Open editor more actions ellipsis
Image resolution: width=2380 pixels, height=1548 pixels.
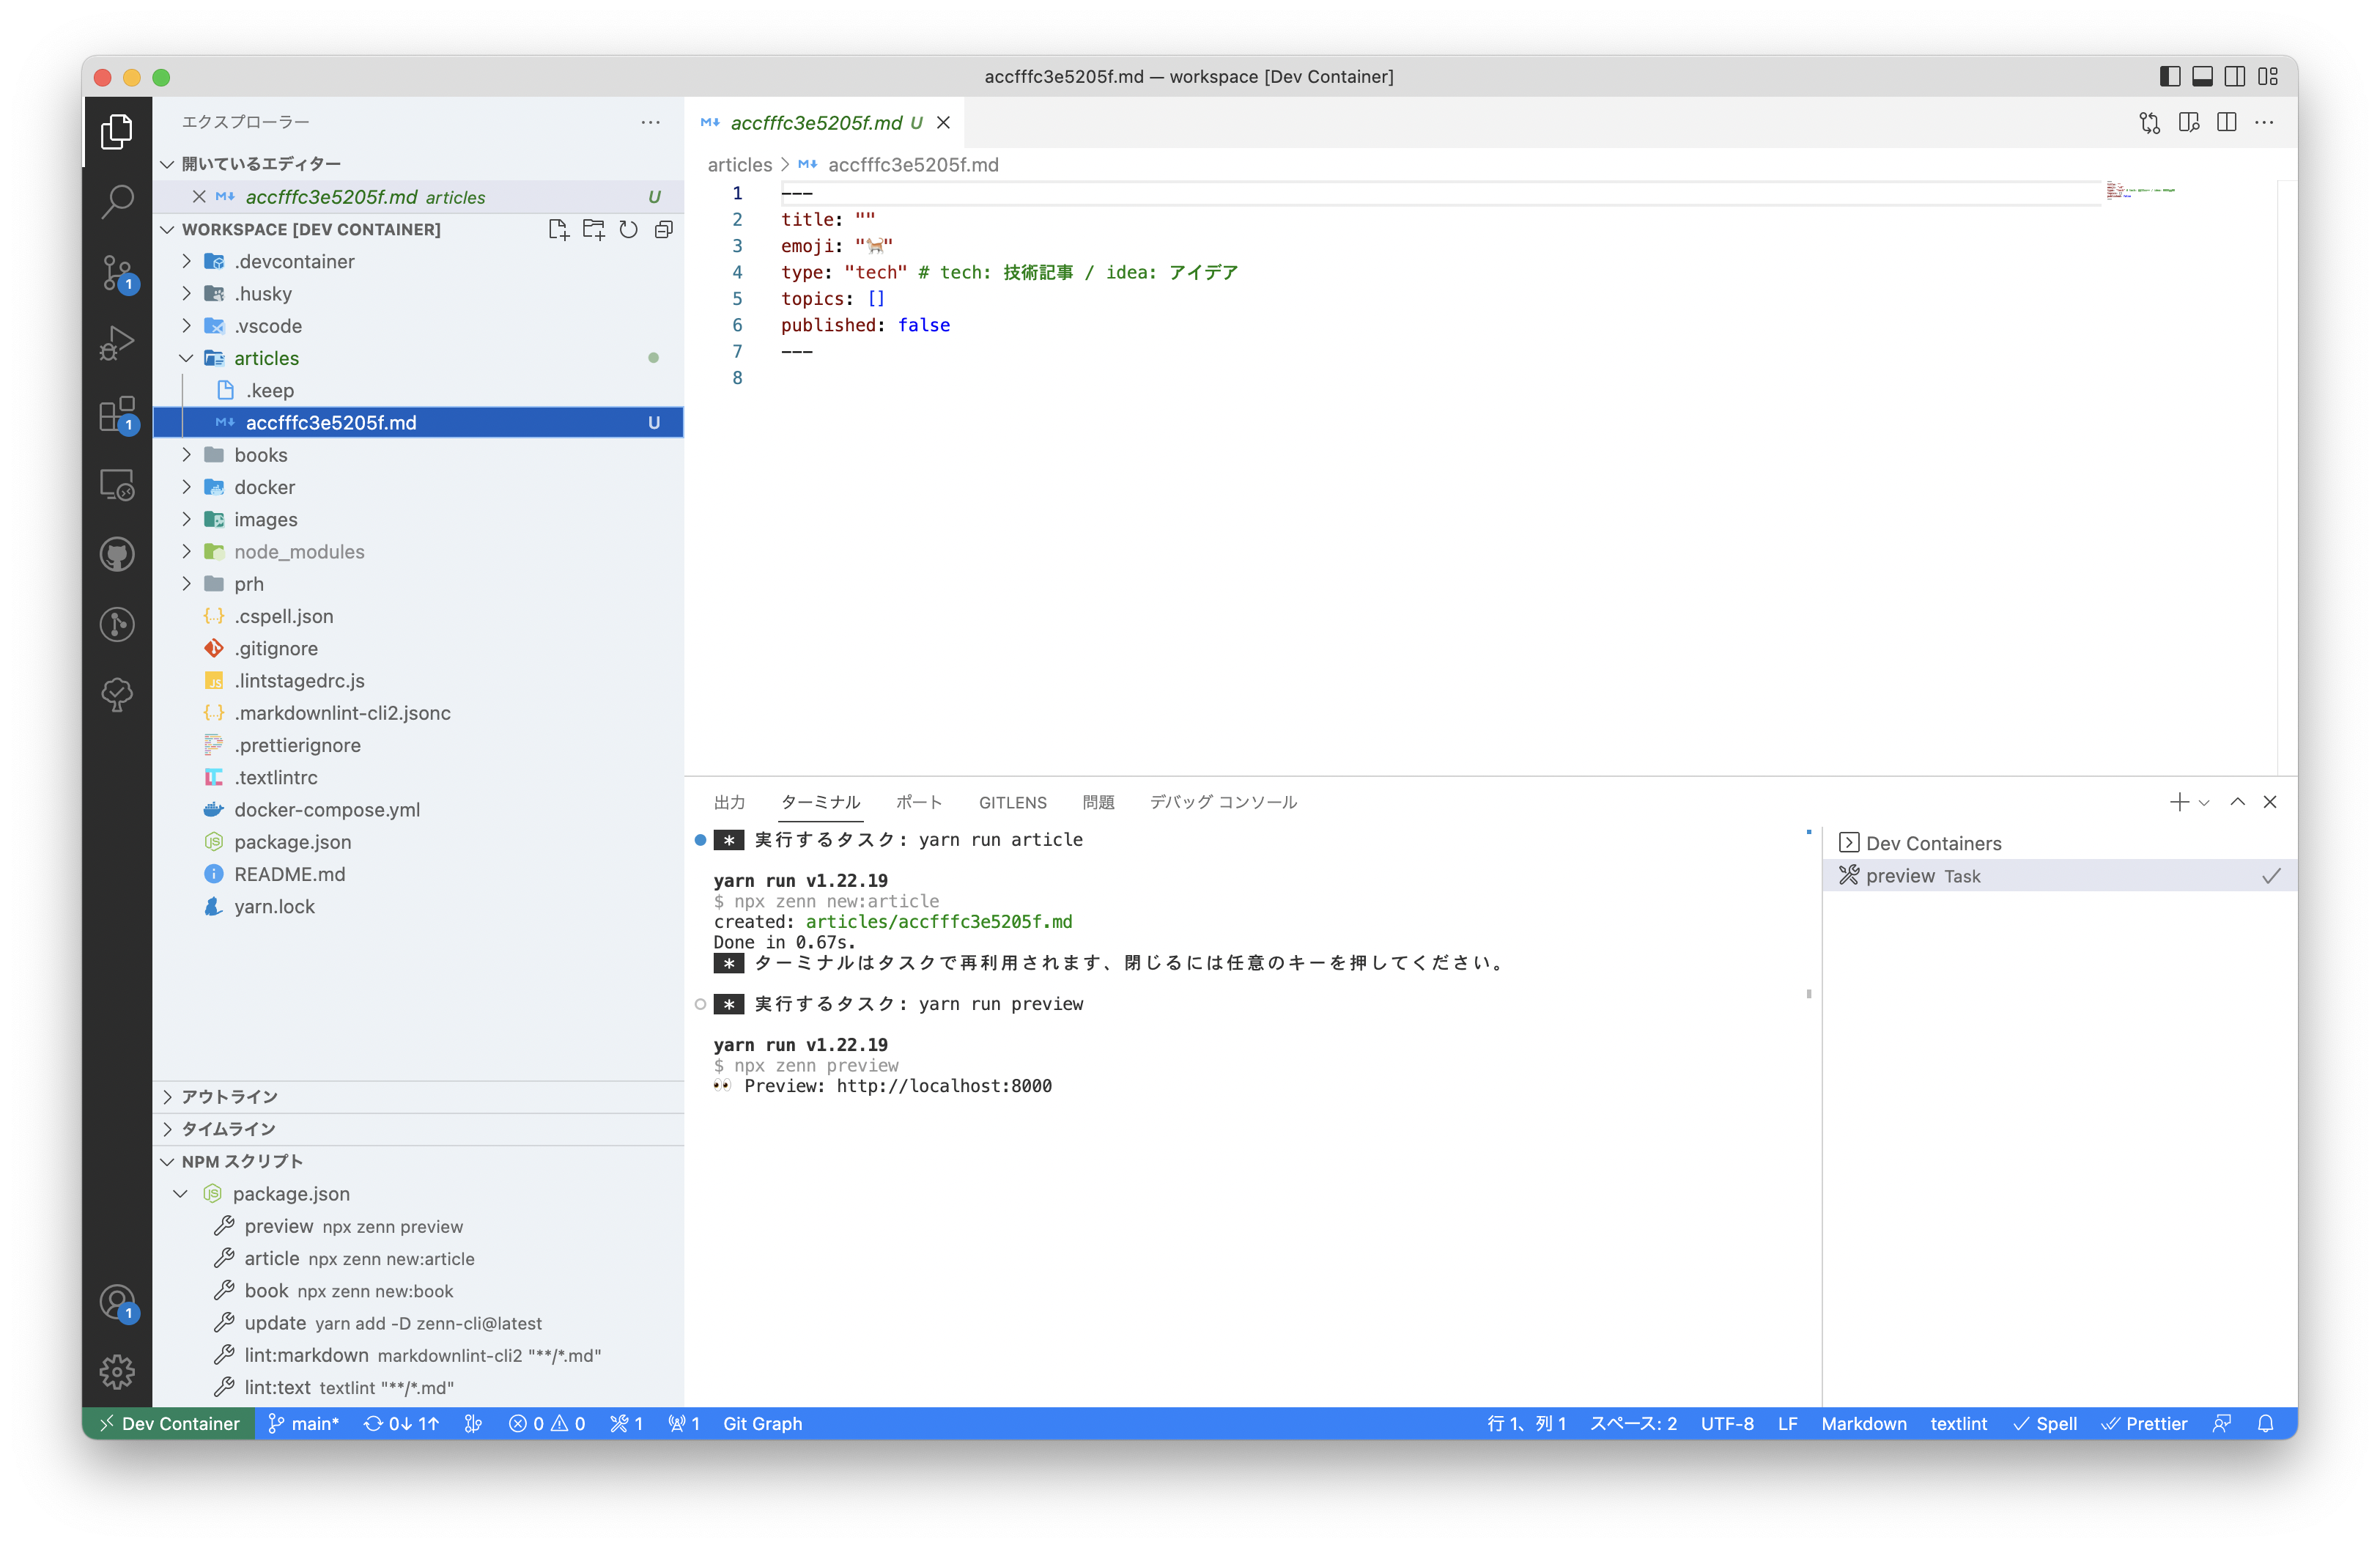(x=2264, y=123)
